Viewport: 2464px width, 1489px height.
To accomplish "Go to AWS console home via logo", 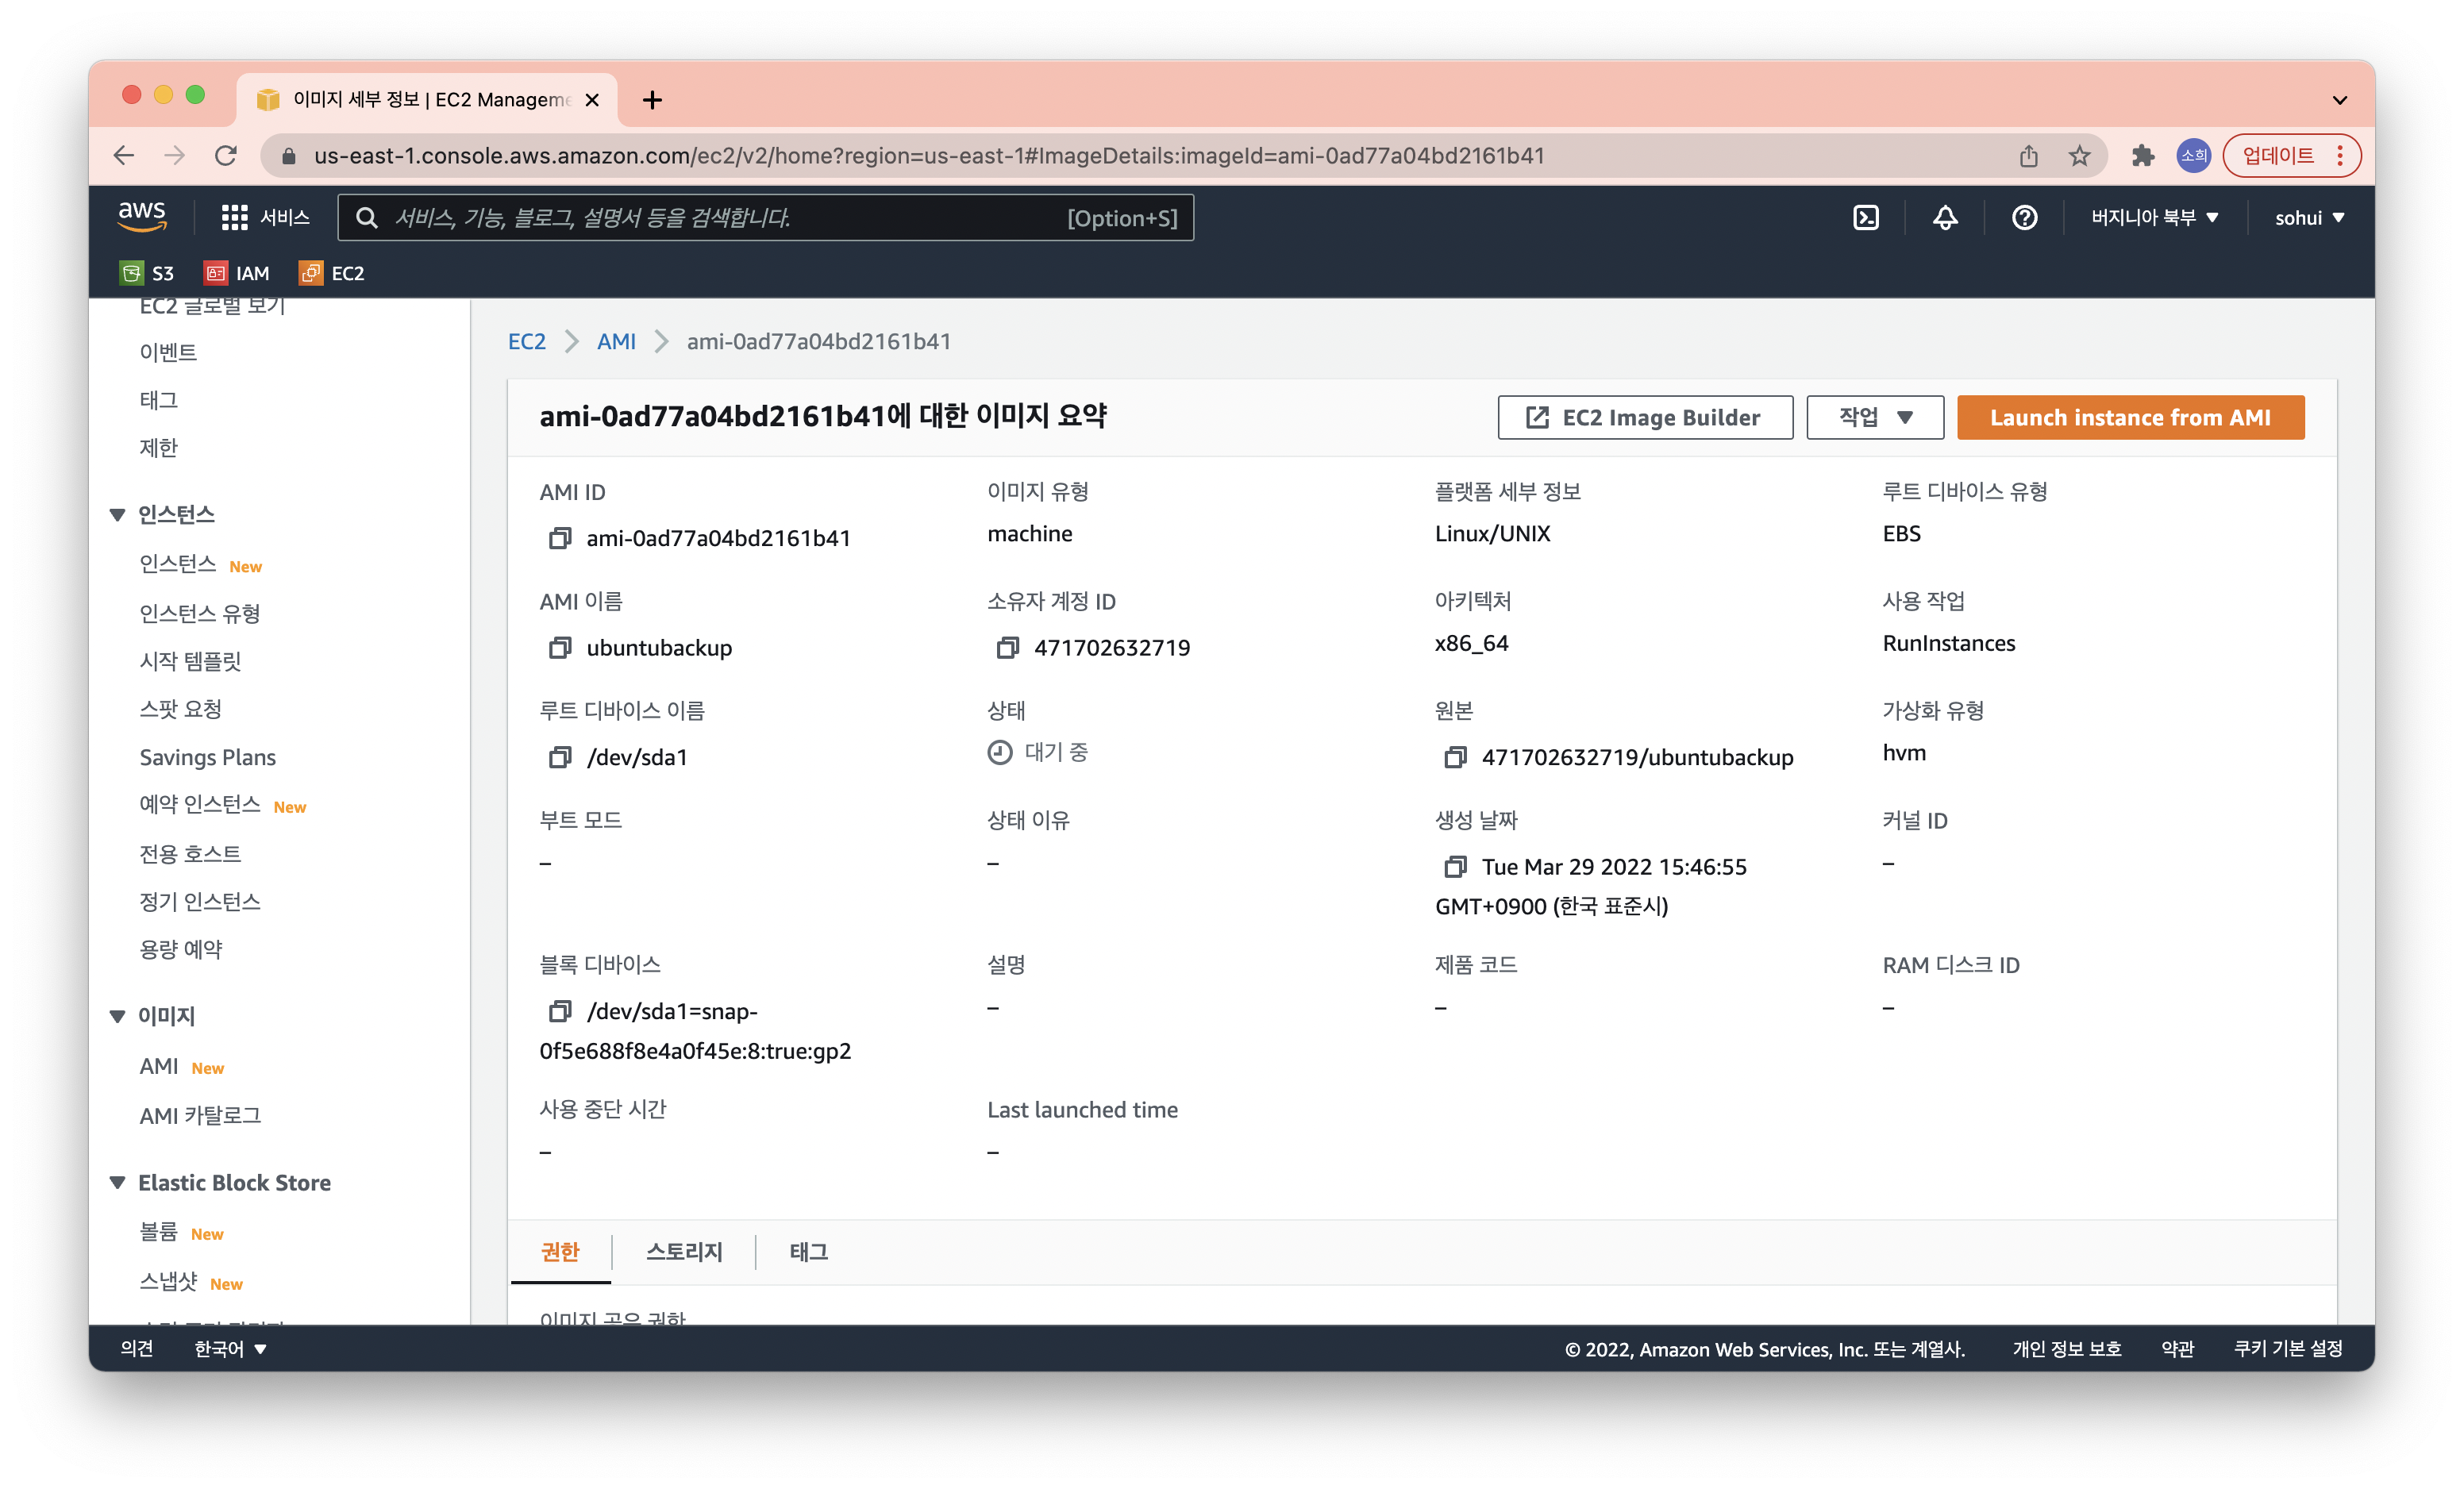I will coord(142,217).
